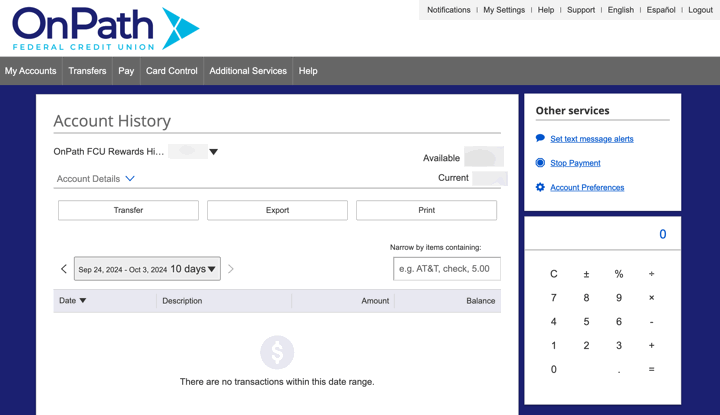720x415 pixels.
Task: Open the Set text message alerts link
Action: pos(591,139)
